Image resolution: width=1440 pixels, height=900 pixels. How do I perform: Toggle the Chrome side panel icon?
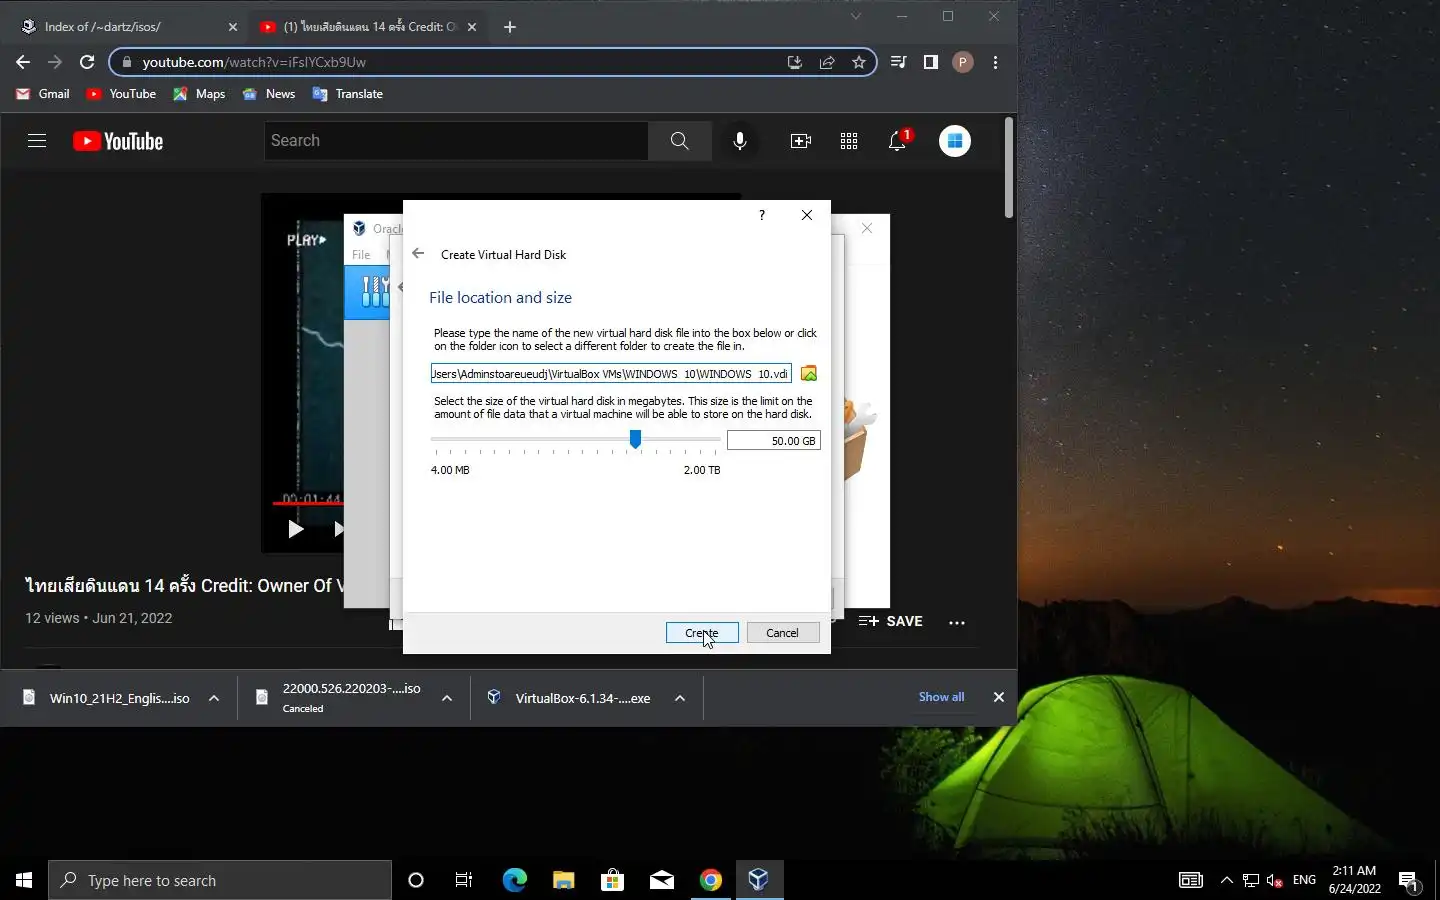931,62
